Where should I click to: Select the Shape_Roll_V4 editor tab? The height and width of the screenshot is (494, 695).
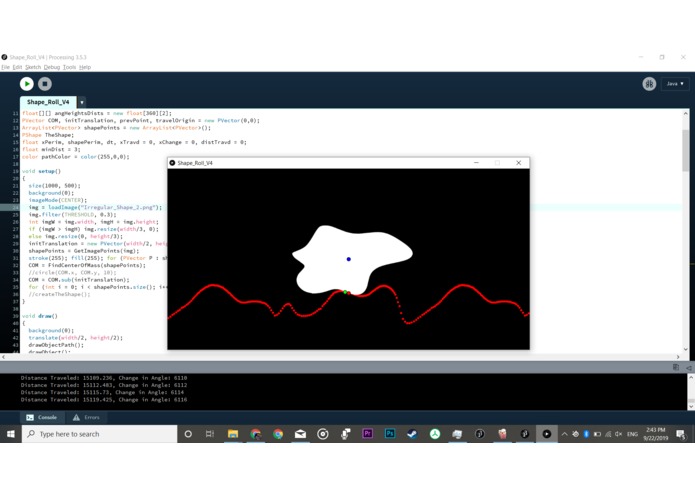48,102
